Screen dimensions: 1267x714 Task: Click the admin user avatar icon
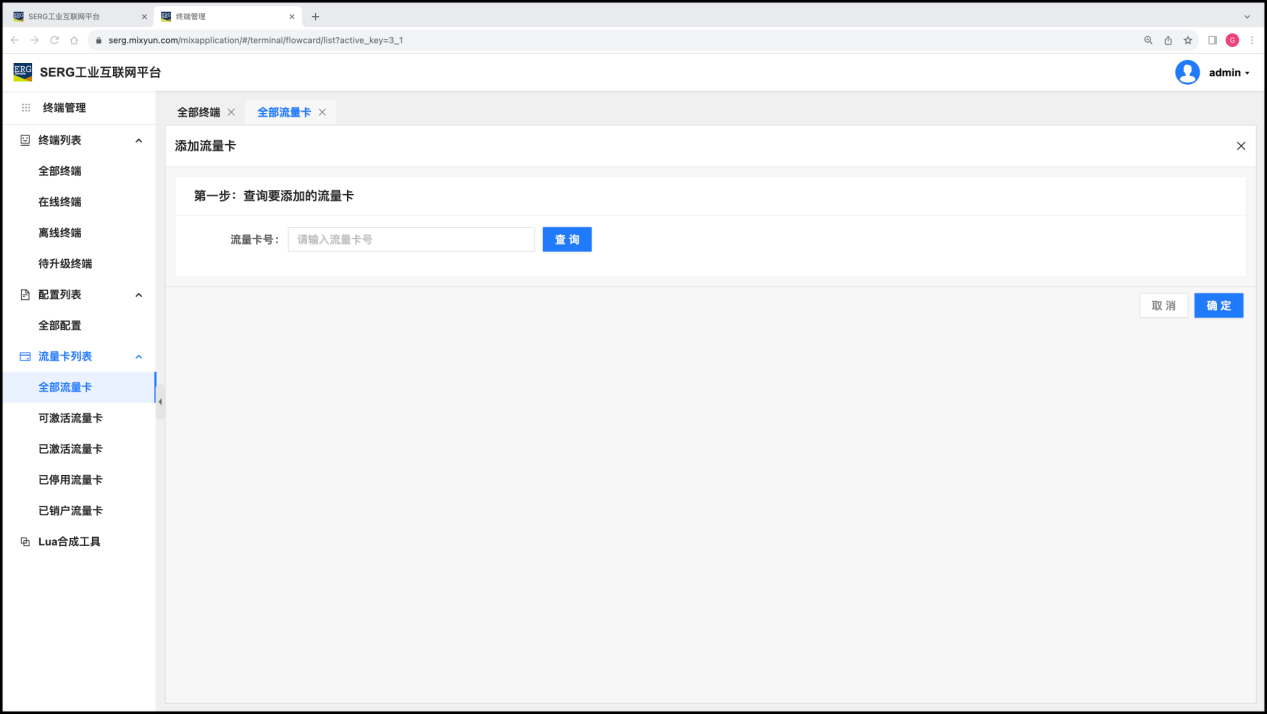[x=1187, y=72]
